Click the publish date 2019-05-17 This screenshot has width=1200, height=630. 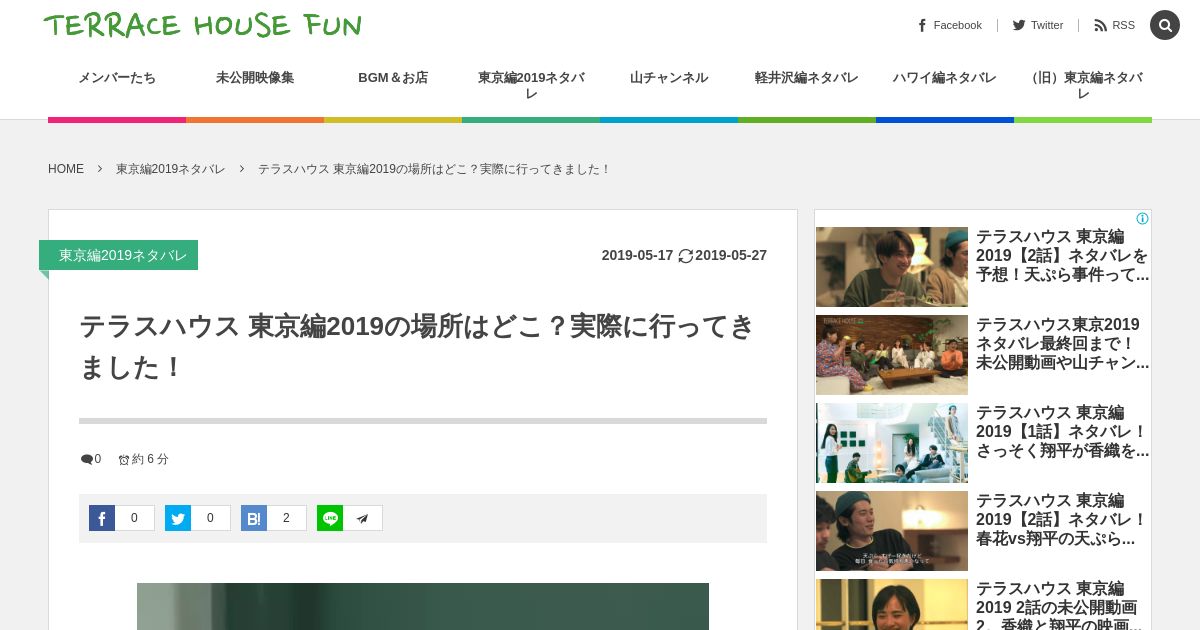click(637, 256)
